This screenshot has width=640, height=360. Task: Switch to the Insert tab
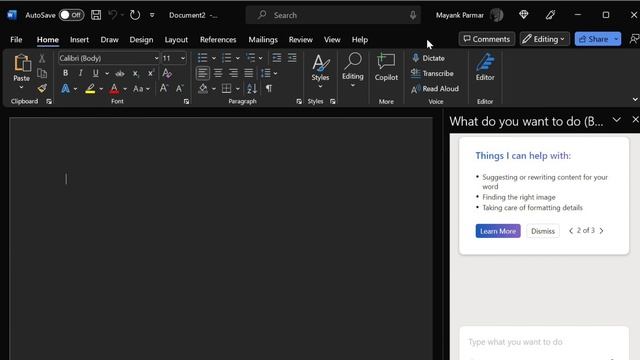(79, 40)
